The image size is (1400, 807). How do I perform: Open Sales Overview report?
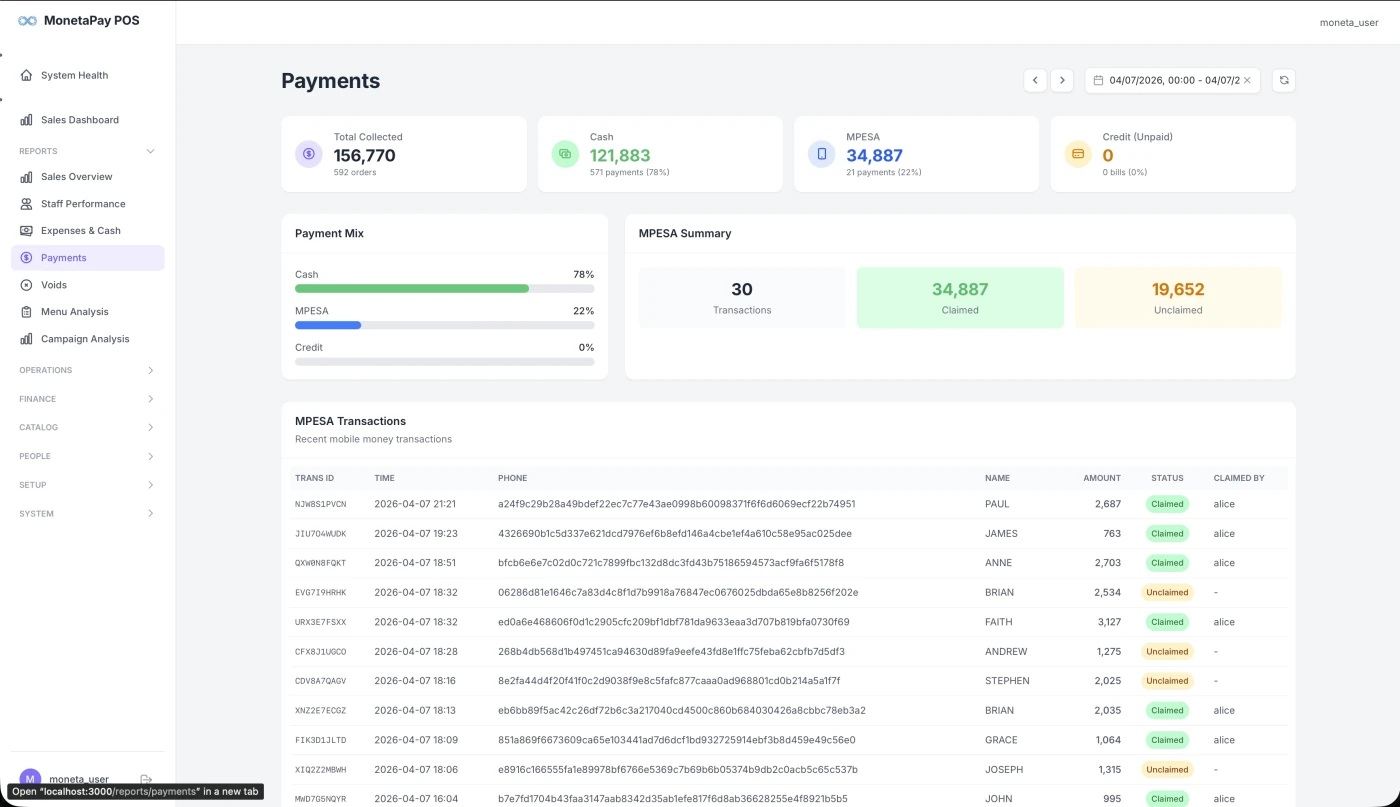click(74, 176)
